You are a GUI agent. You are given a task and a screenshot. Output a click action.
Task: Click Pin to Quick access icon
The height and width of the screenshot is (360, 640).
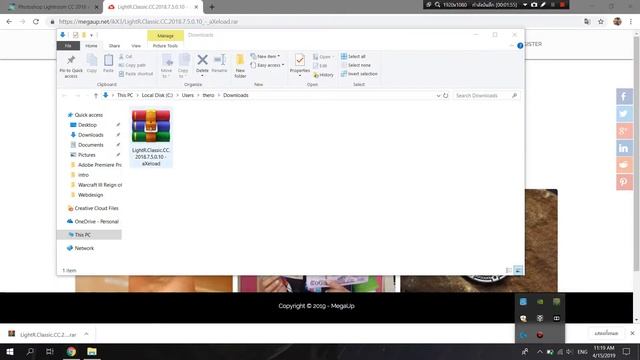click(x=71, y=66)
